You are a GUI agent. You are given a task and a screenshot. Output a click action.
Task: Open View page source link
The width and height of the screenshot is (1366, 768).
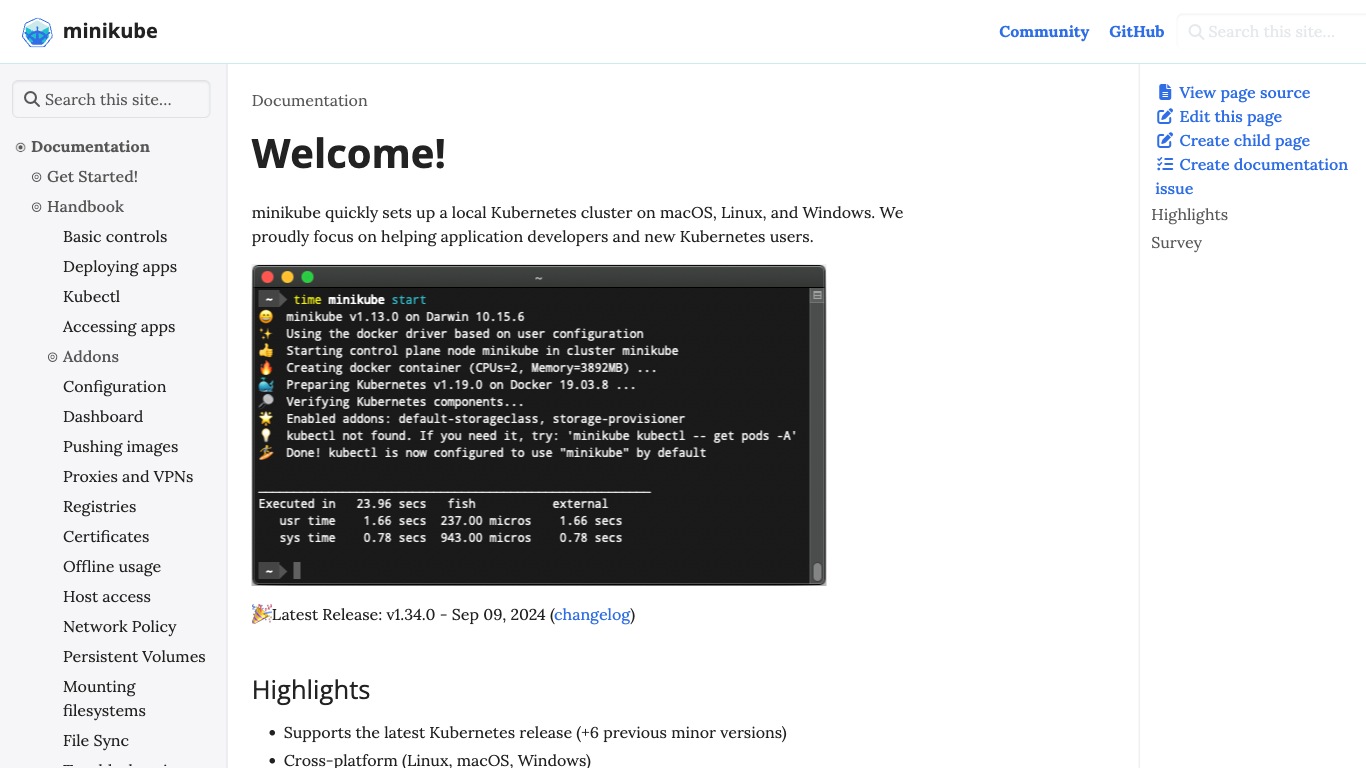(1244, 92)
